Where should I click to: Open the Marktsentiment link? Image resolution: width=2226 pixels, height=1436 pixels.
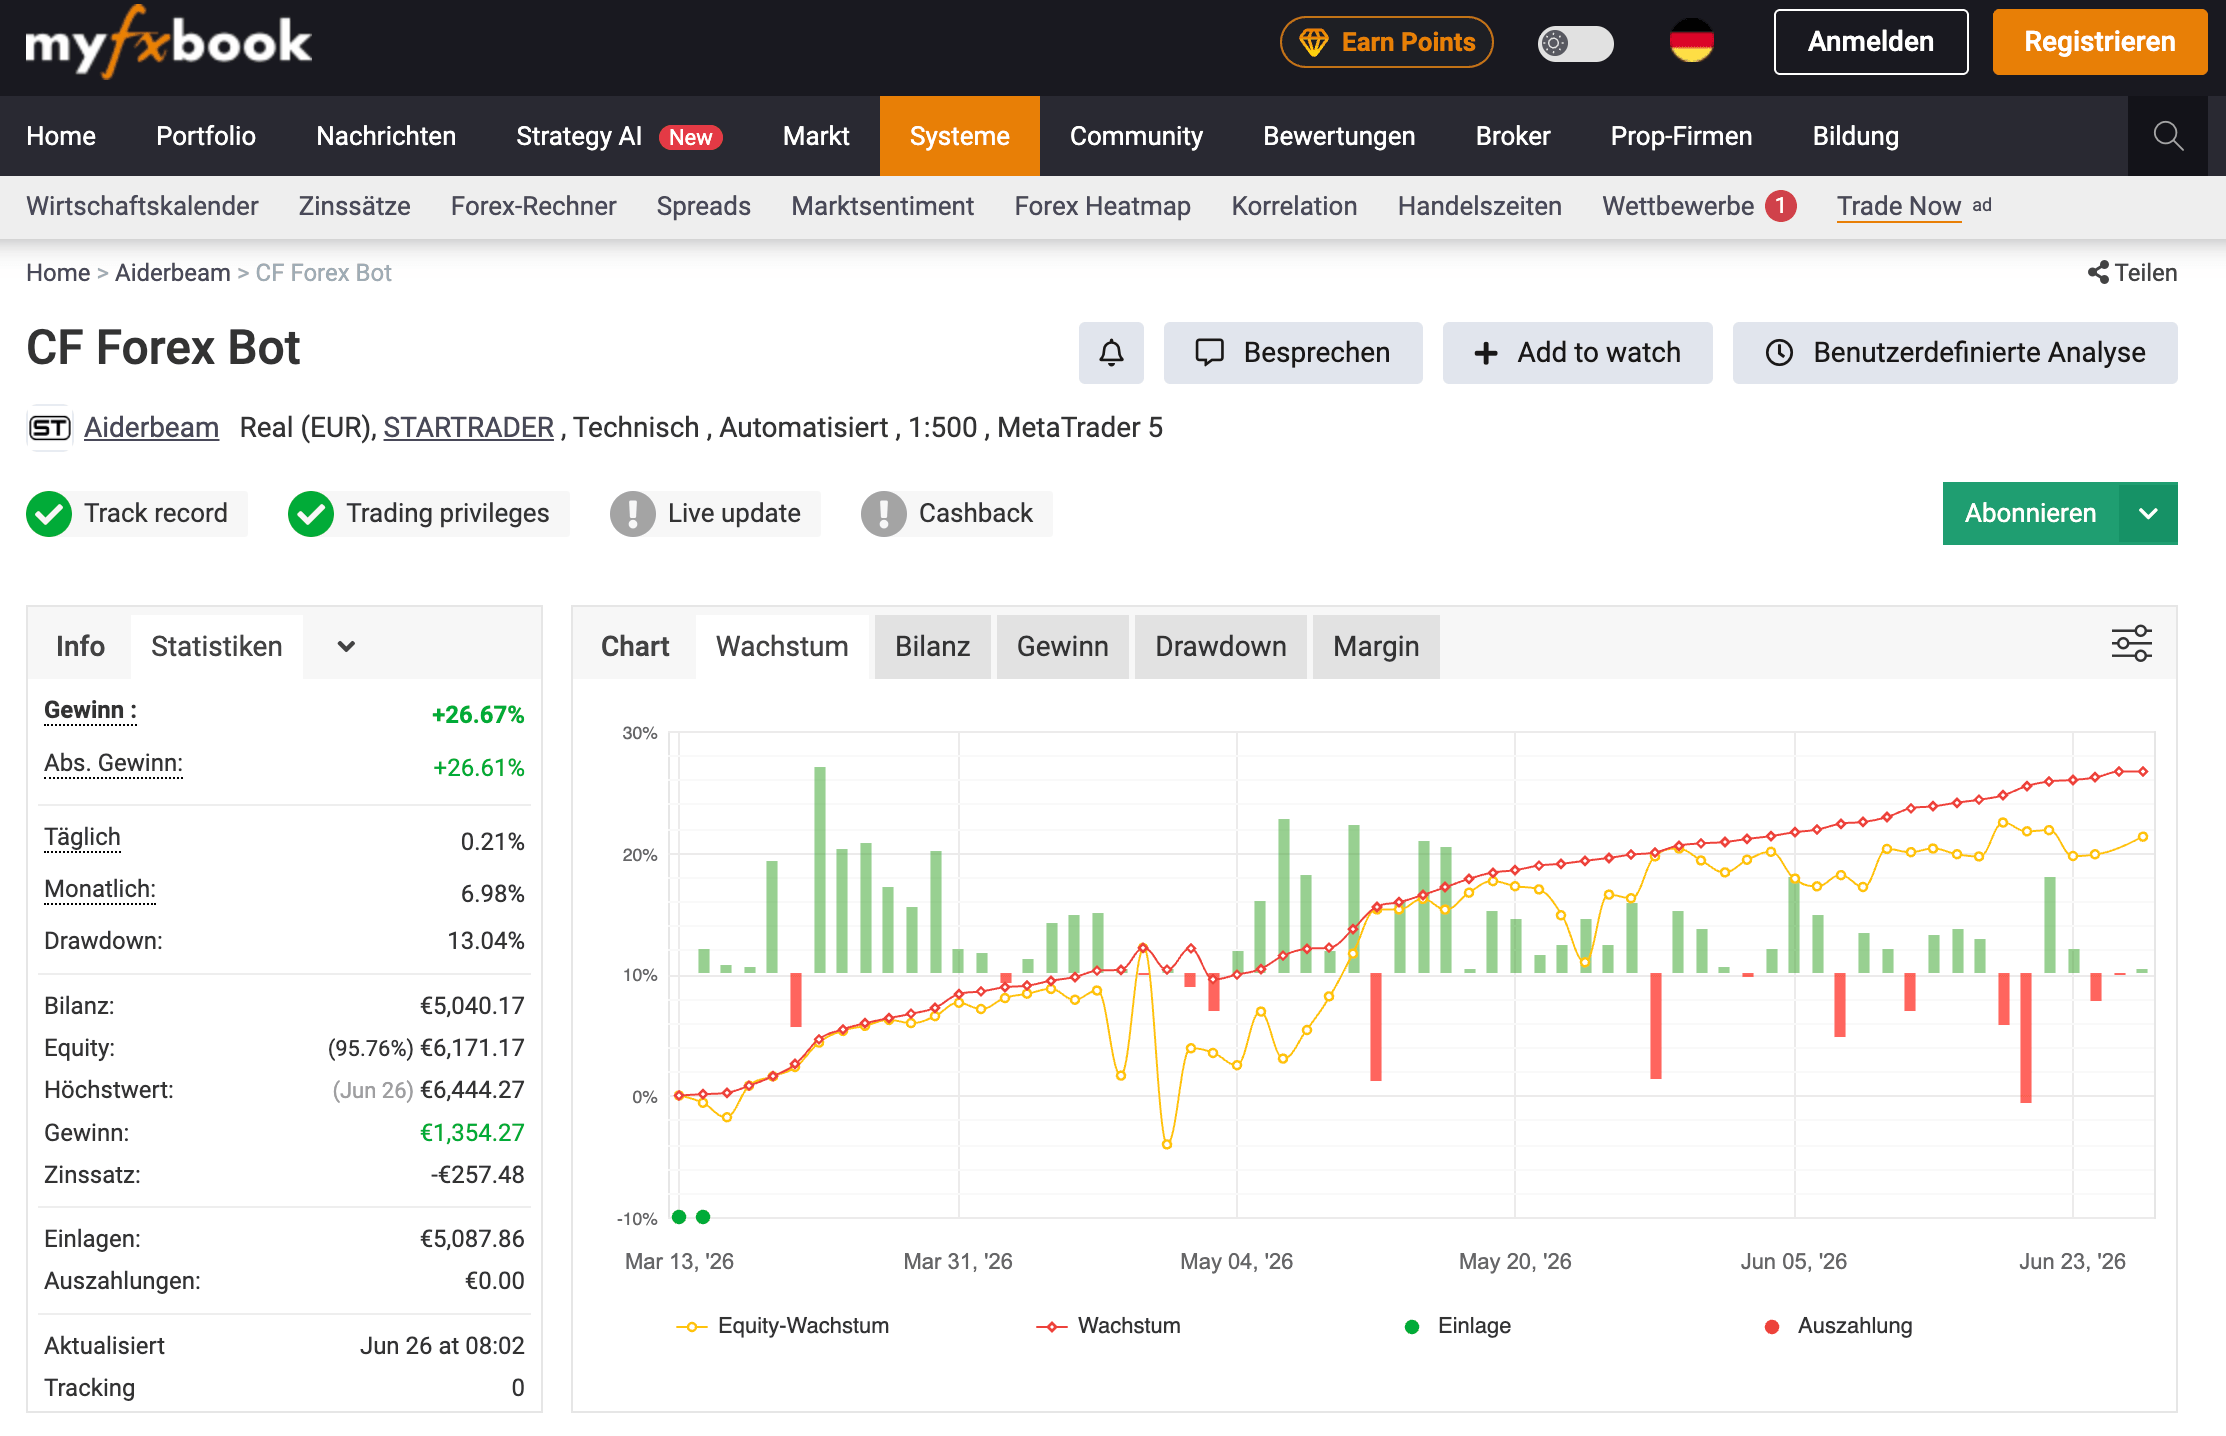tap(882, 206)
